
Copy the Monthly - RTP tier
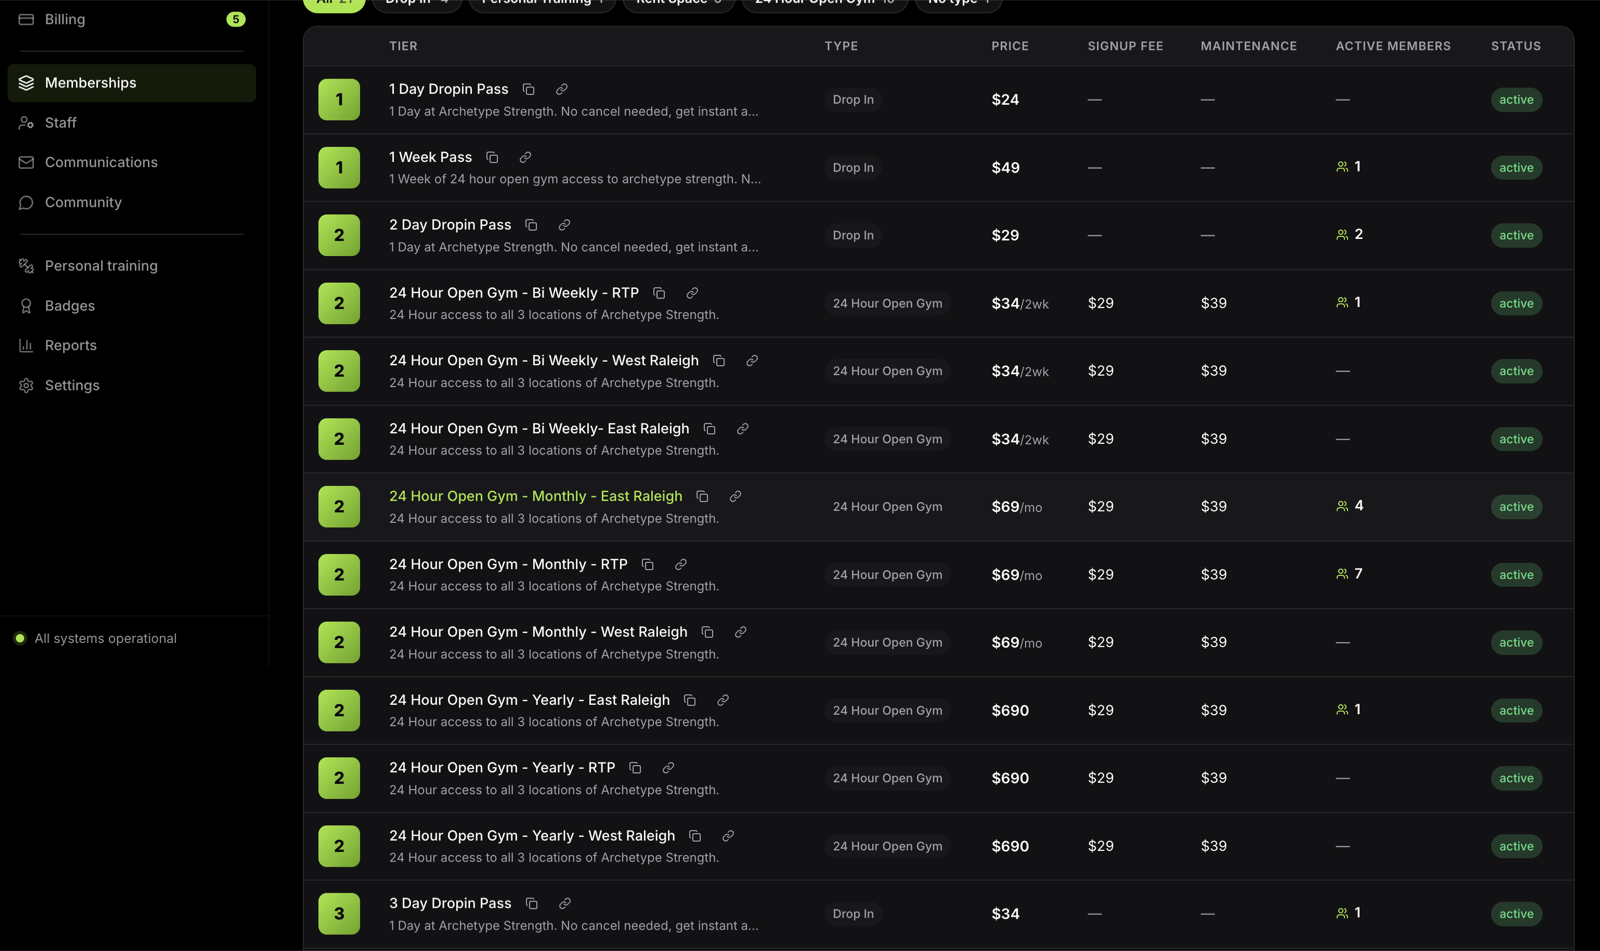point(648,565)
